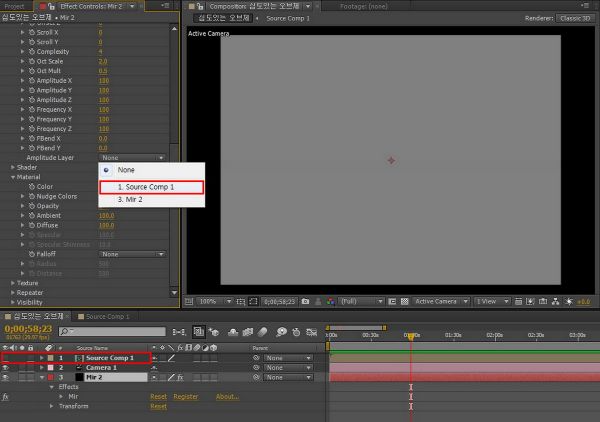Click the Oct Scale value field
The image size is (600, 422).
coord(104,61)
